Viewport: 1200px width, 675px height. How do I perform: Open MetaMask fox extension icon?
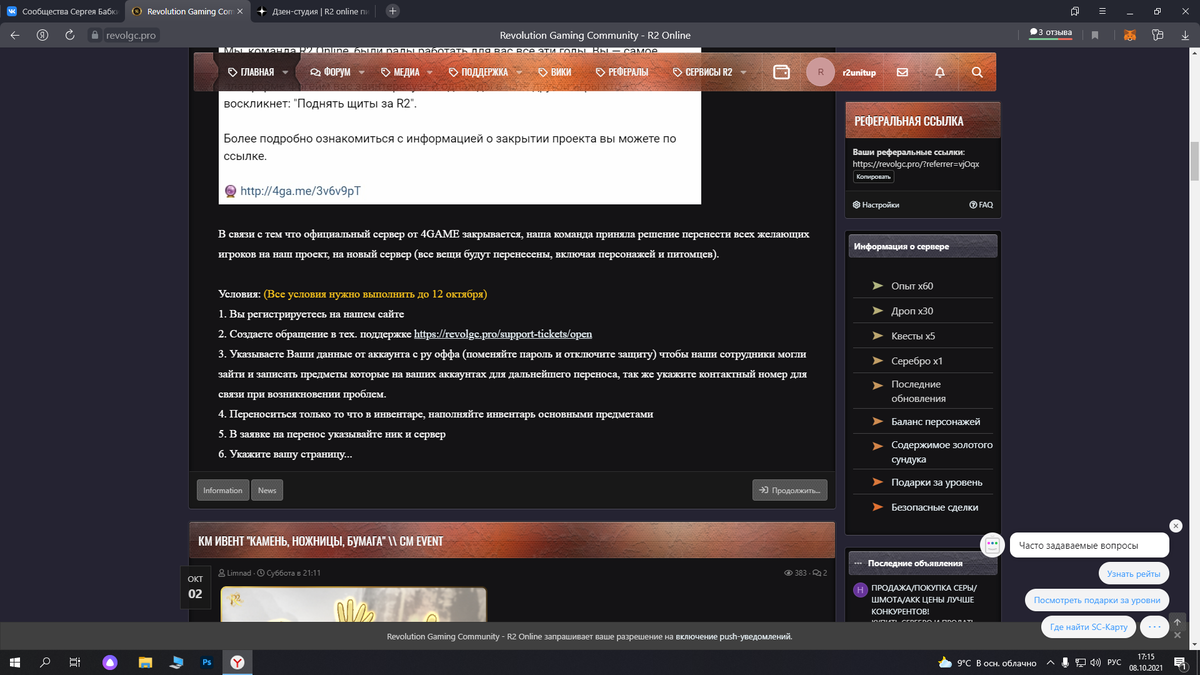click(x=1128, y=34)
